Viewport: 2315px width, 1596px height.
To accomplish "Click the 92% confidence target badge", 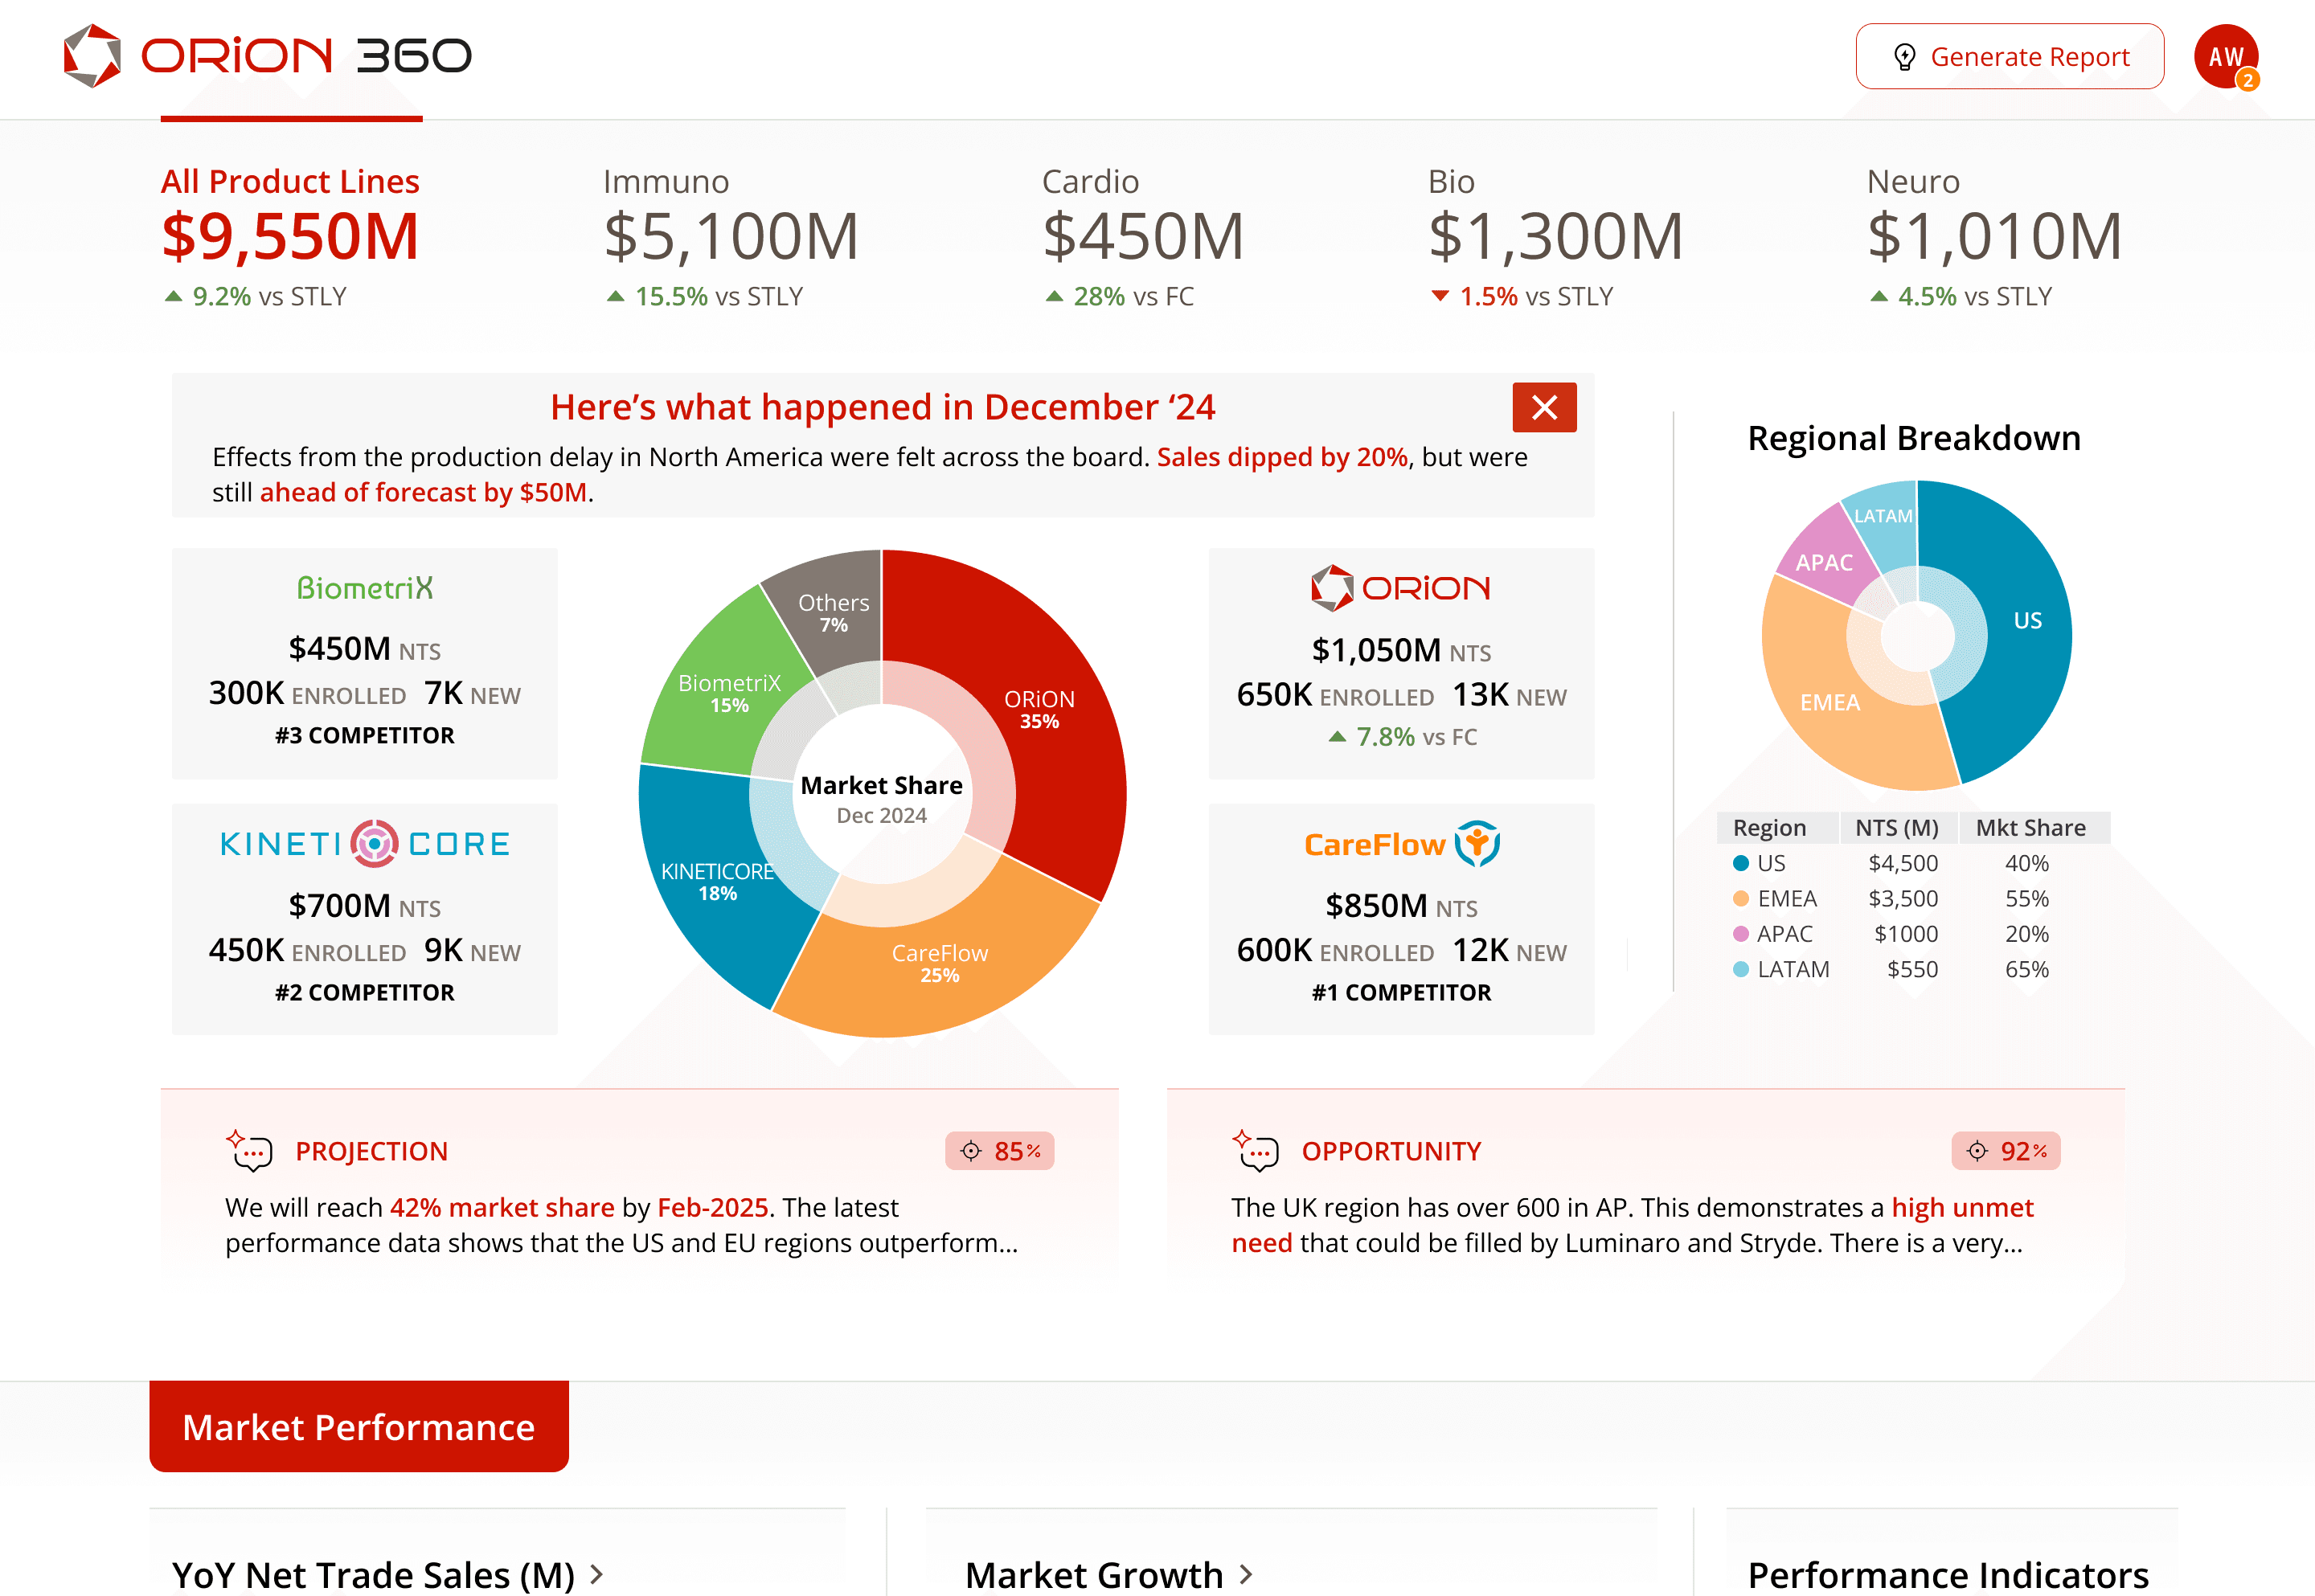I will 2005,1151.
